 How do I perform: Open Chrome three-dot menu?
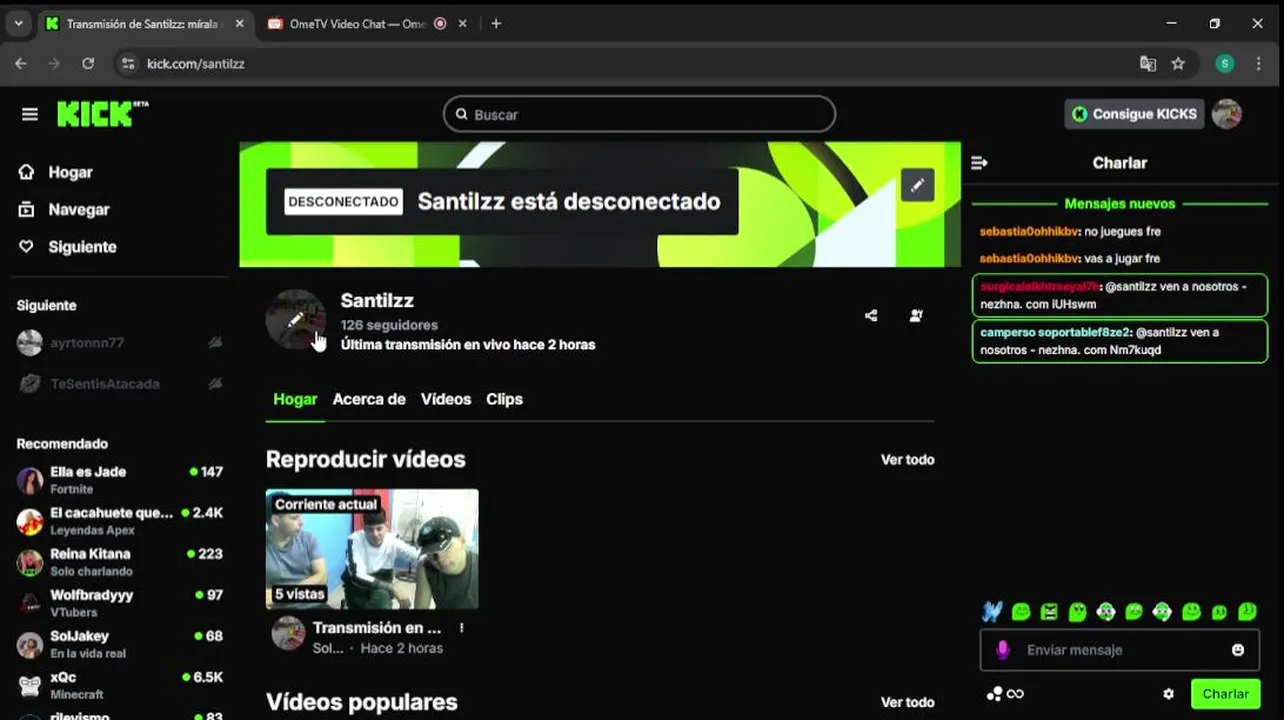tap(1258, 63)
